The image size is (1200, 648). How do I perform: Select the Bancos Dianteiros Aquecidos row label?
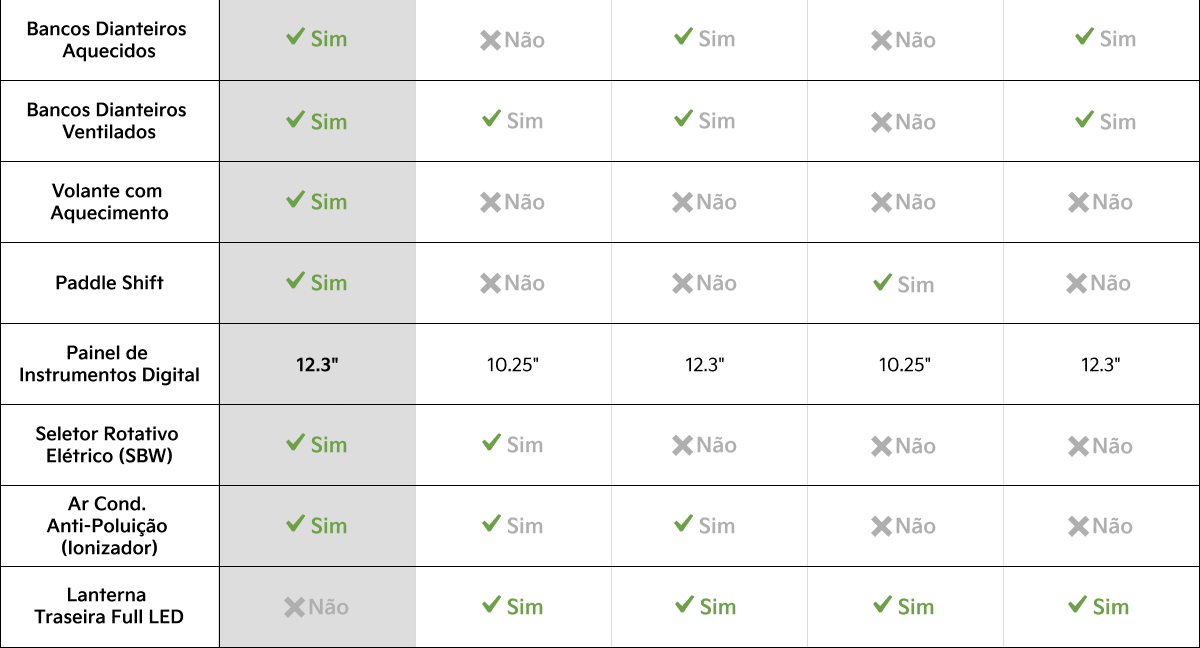coord(108,40)
